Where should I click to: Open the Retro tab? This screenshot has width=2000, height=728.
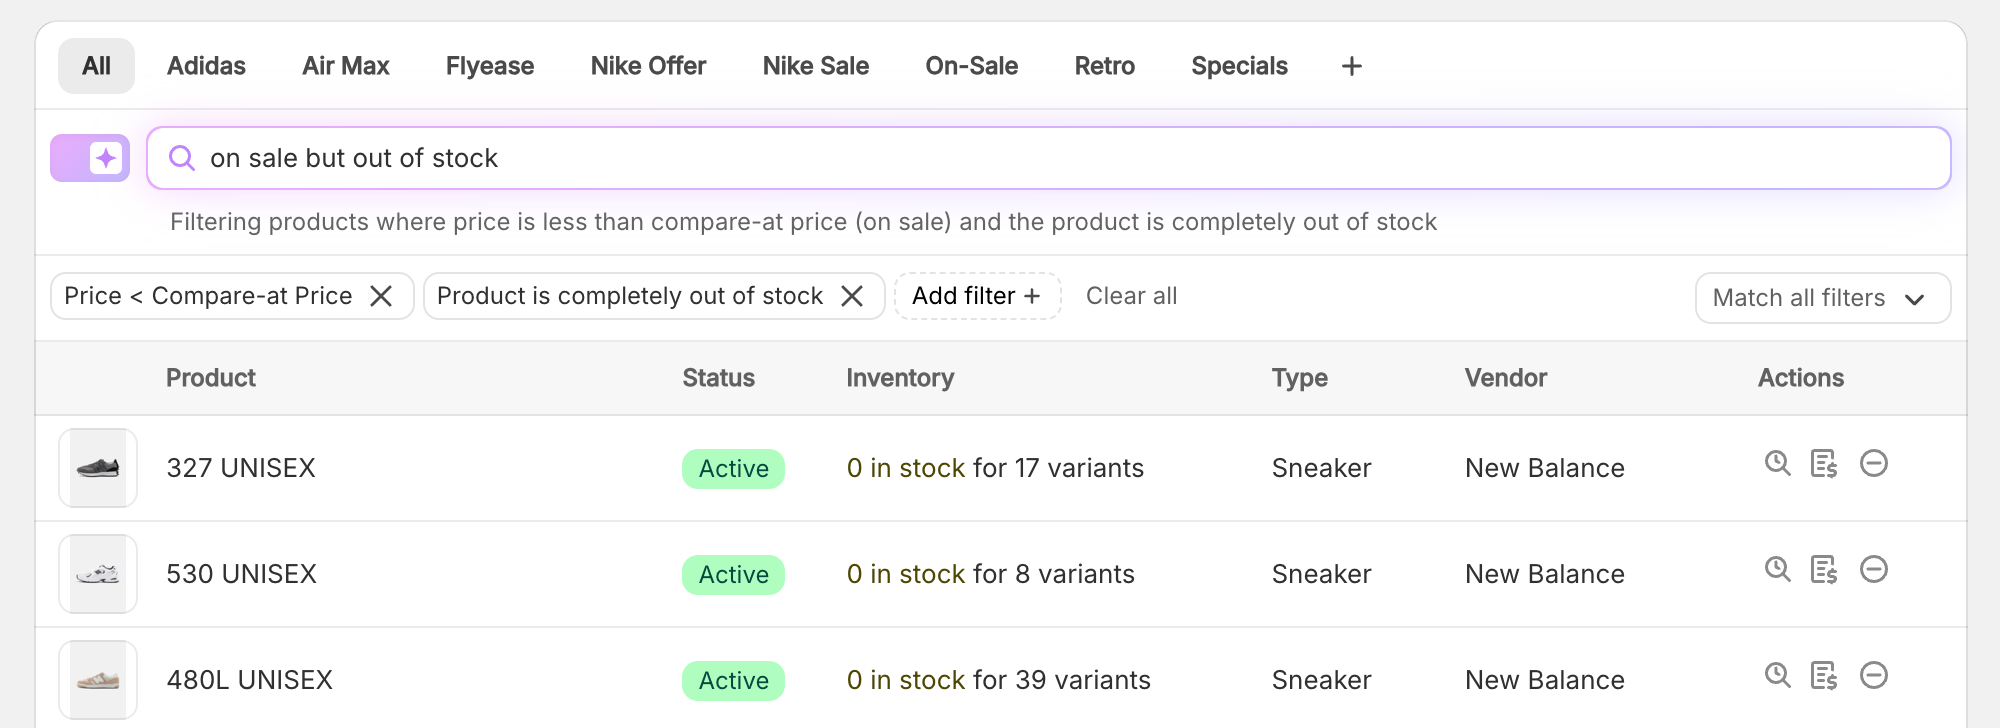click(x=1104, y=66)
